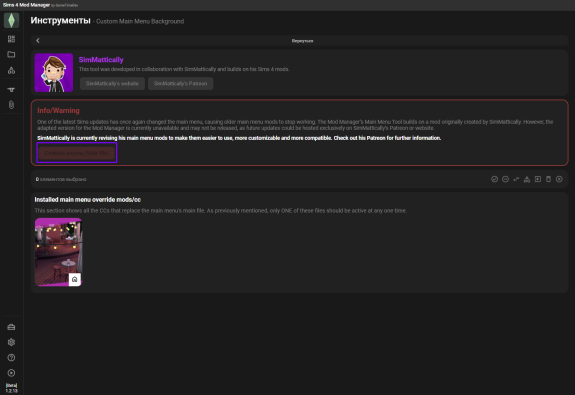Click the home badge on the mod thumbnail

pos(74,279)
